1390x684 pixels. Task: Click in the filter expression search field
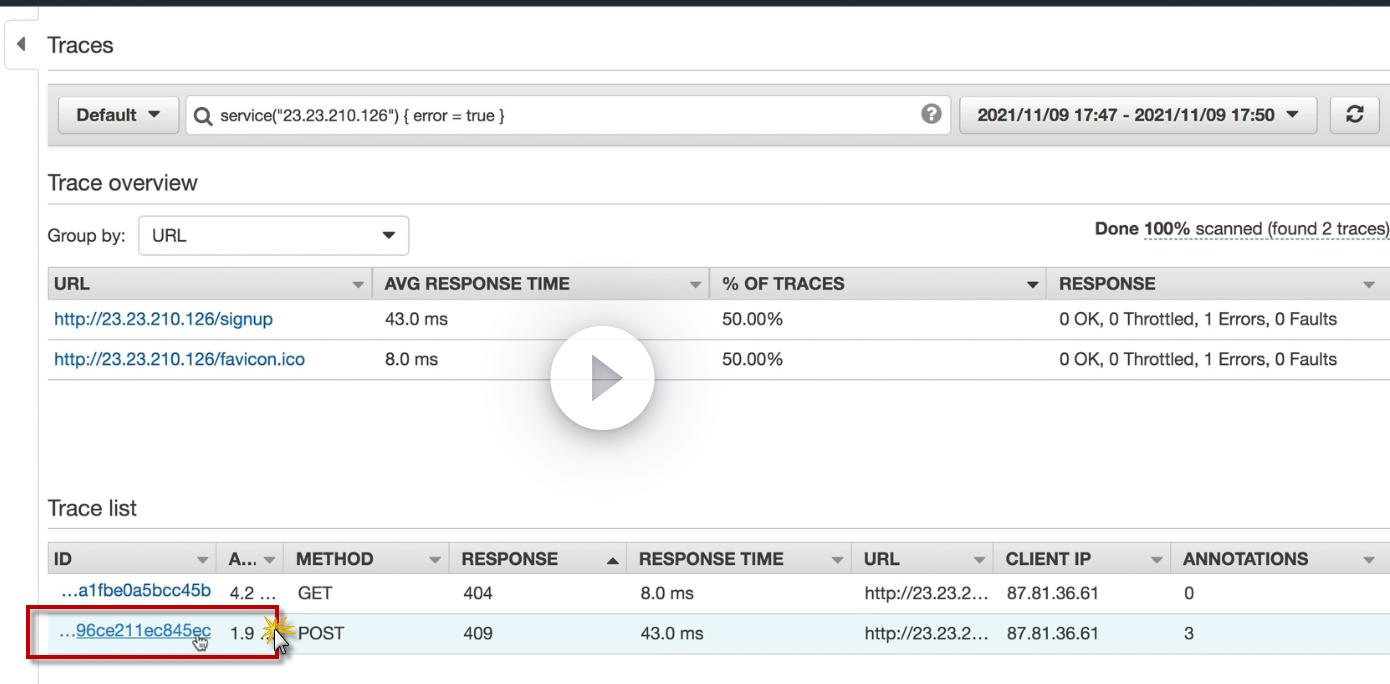(560, 115)
